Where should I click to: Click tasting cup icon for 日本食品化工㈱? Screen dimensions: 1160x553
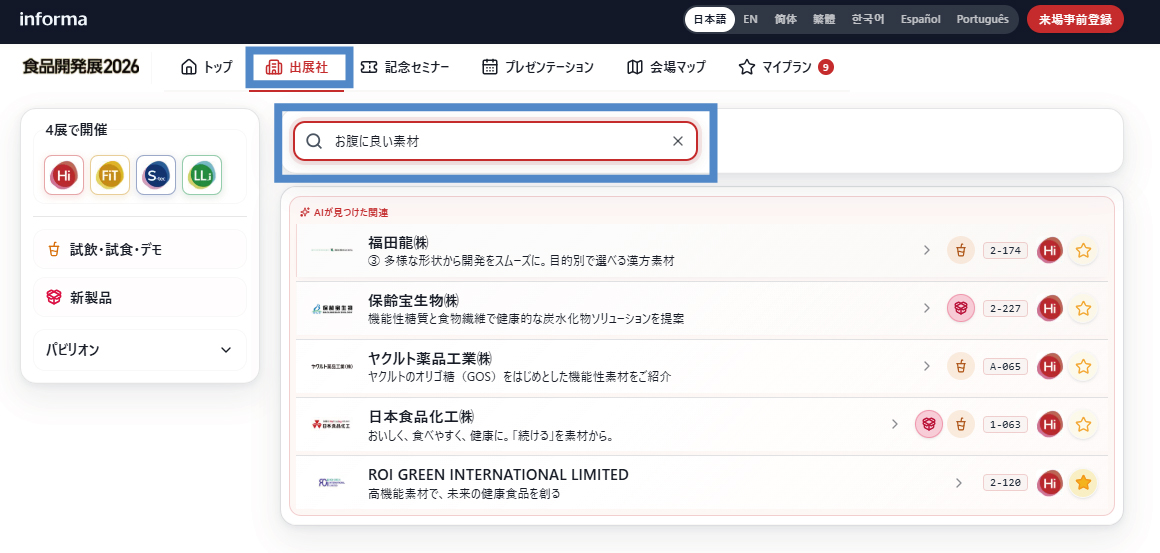click(x=960, y=424)
